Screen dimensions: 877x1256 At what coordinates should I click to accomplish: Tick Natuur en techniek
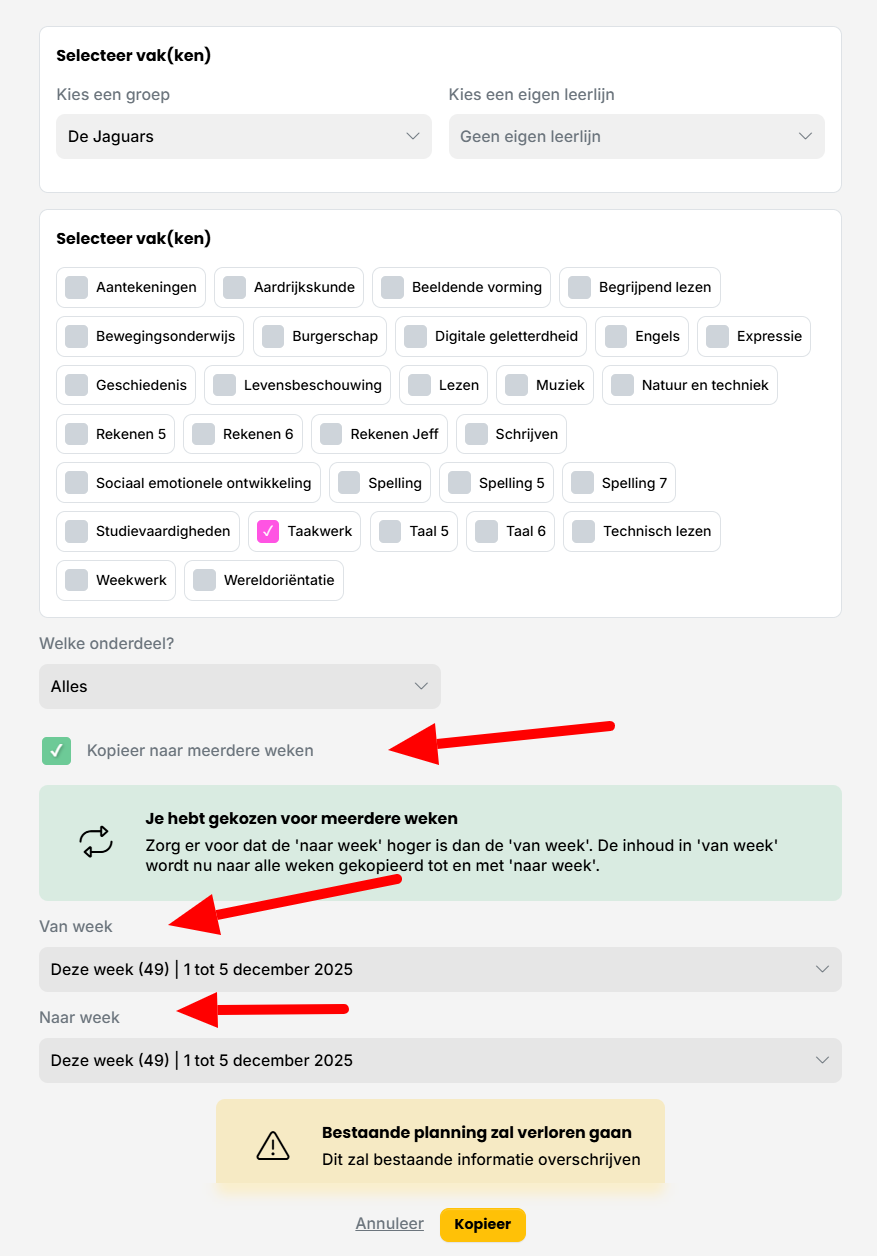(x=623, y=385)
